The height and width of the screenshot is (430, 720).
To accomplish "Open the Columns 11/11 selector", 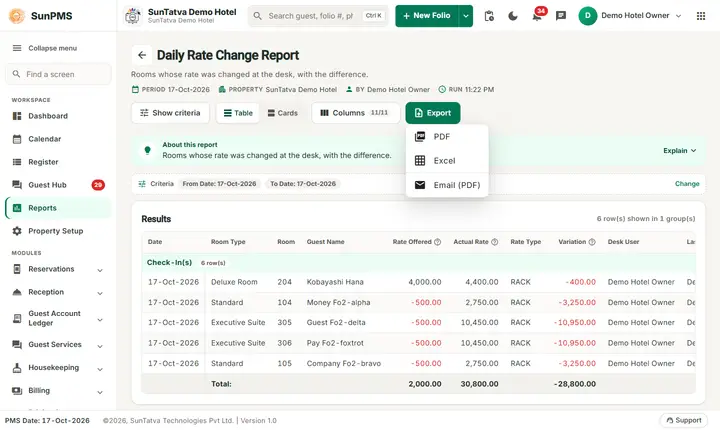I will coord(355,113).
